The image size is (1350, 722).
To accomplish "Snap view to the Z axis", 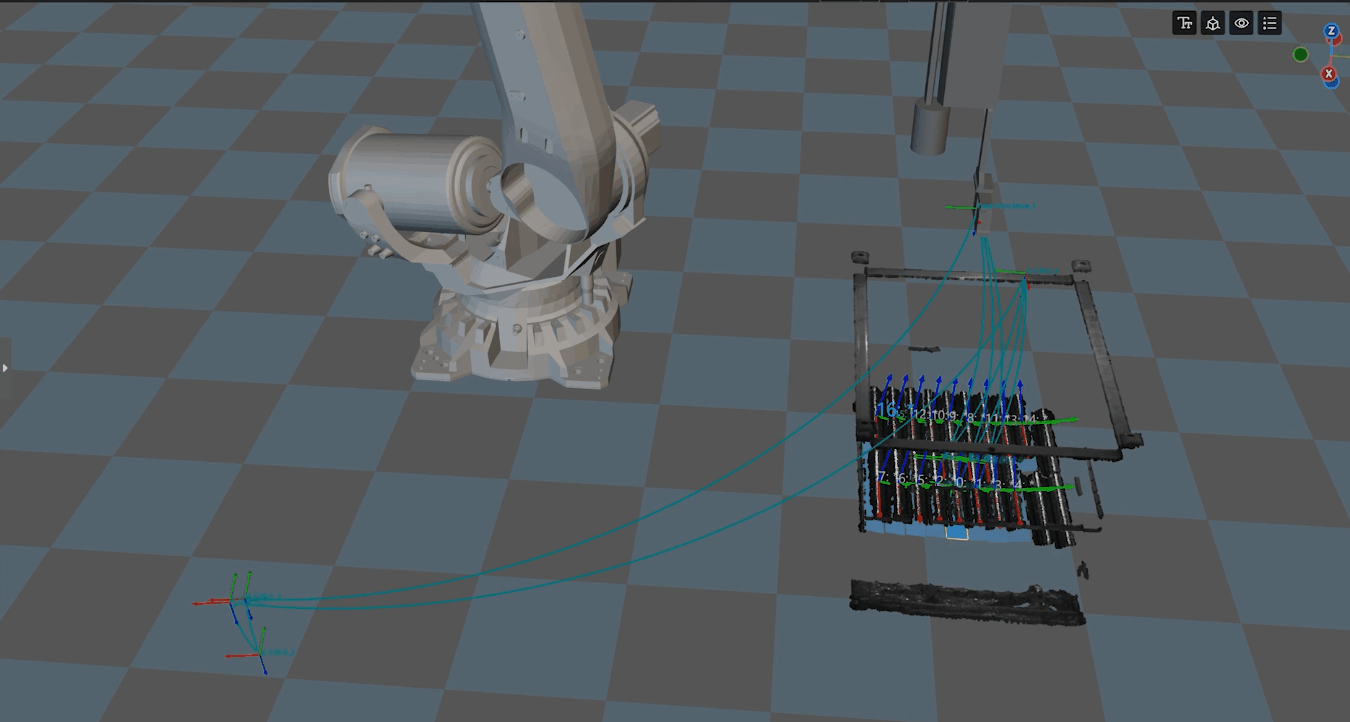I will [1331, 32].
